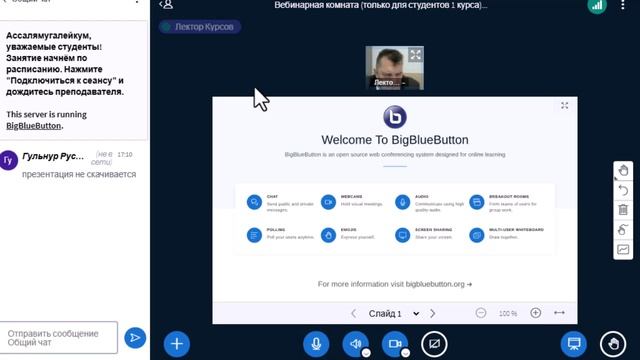Click the raise hand button
Viewport: 640px width, 360px height.
613,344
